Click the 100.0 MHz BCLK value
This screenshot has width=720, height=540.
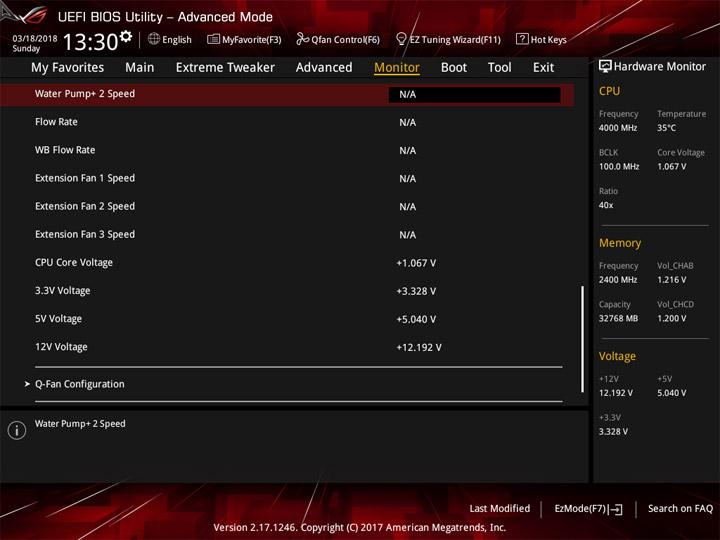pos(619,166)
